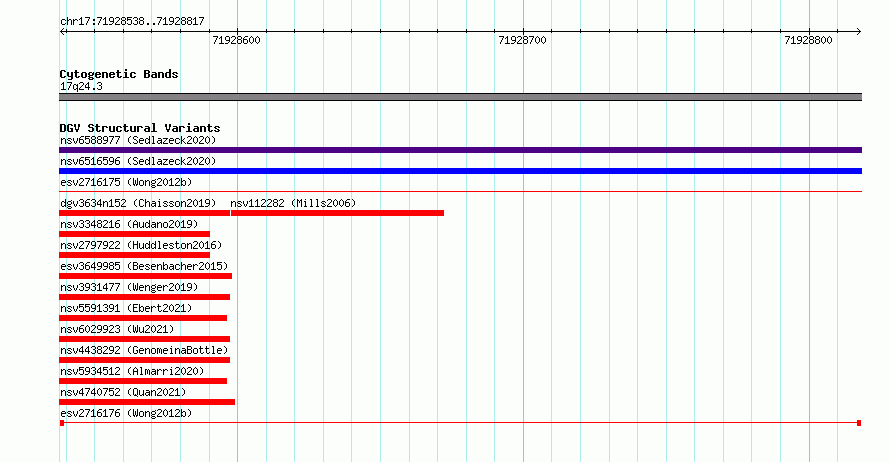The width and height of the screenshot is (890, 462).
Task: Click the red bar under nsv5591391
Action: click(143, 318)
